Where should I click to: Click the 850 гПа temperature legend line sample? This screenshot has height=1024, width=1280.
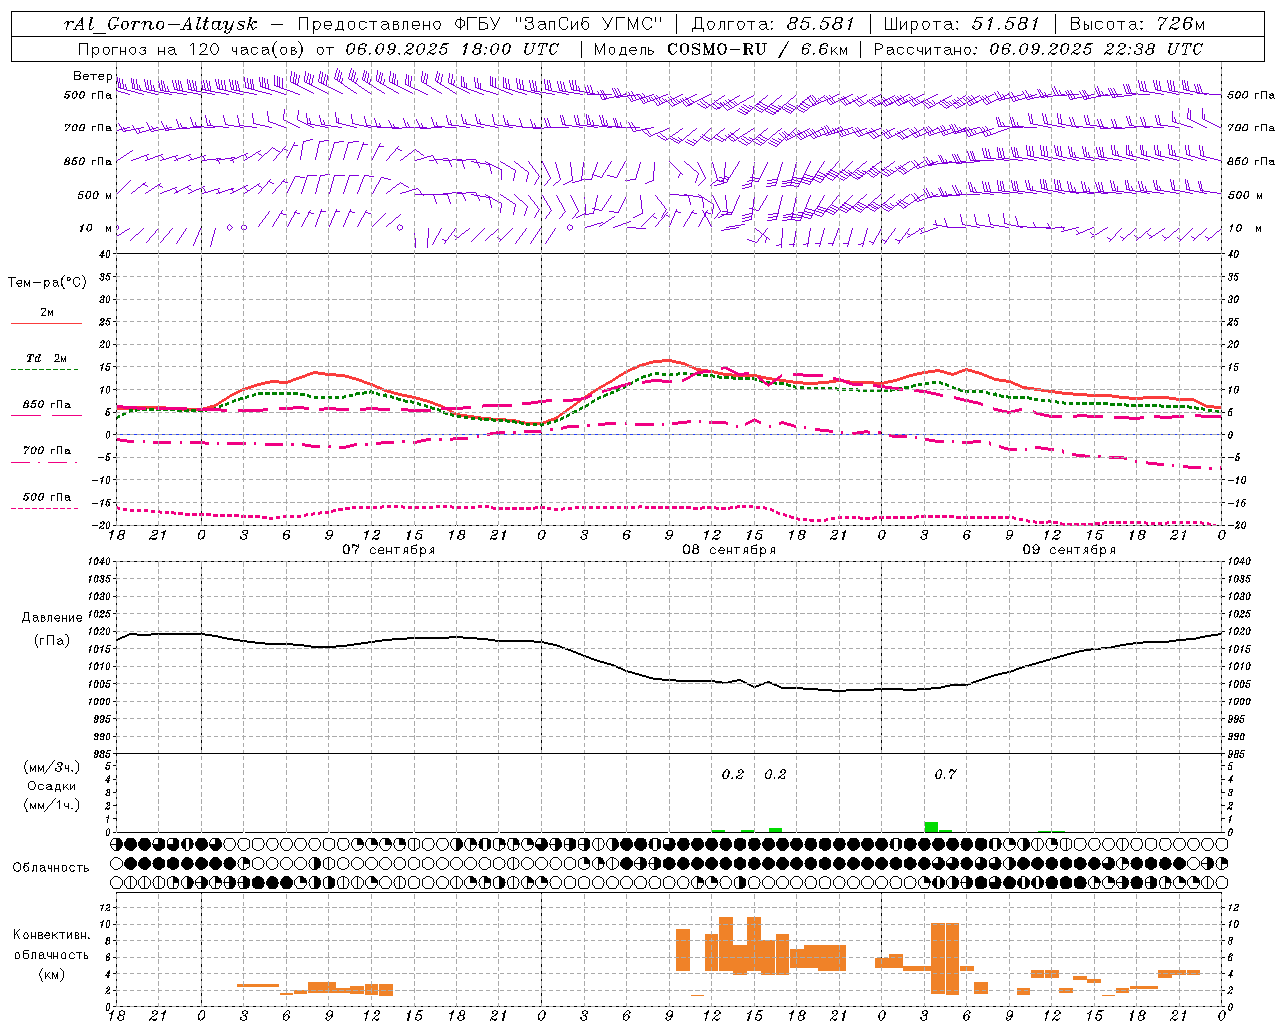click(x=46, y=415)
